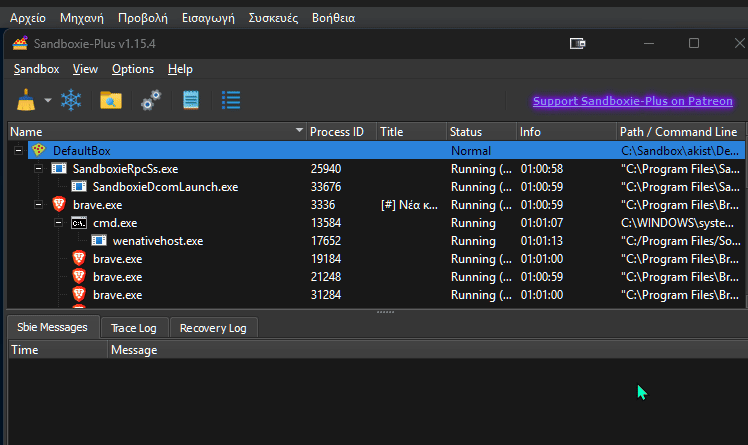
Task: Switch to the Trace Log tab
Action: click(x=134, y=328)
